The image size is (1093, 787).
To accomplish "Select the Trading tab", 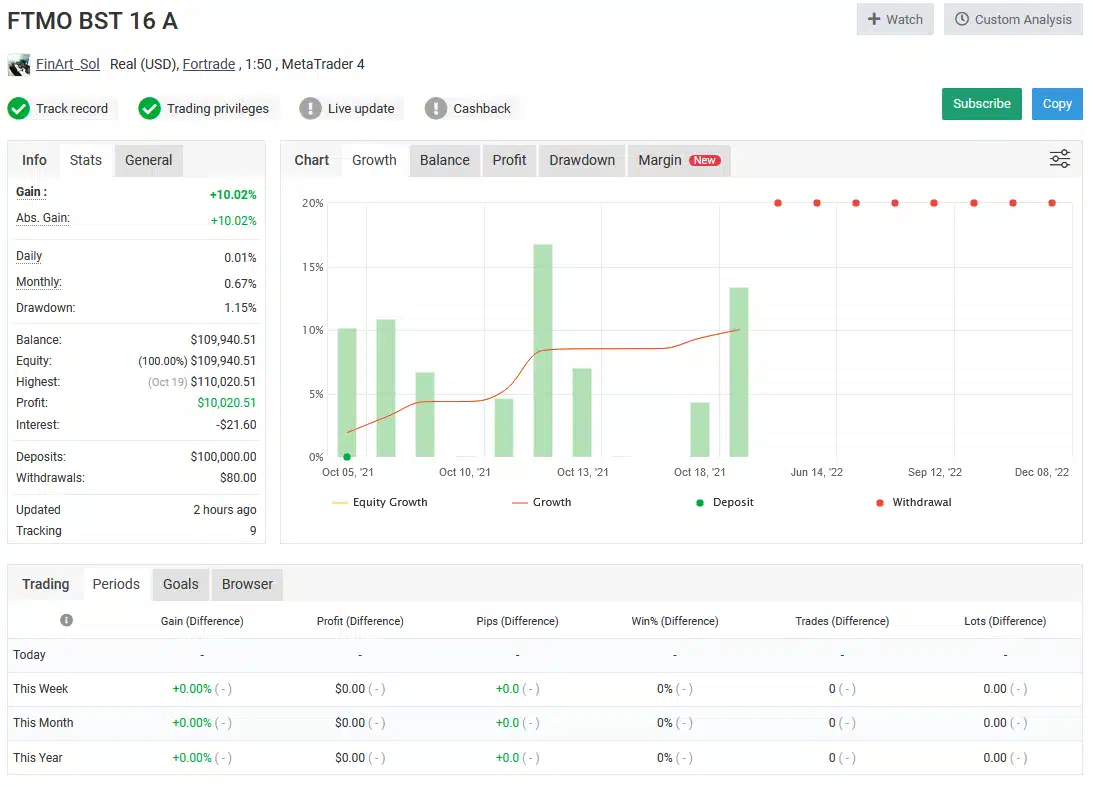I will pyautogui.click(x=45, y=584).
